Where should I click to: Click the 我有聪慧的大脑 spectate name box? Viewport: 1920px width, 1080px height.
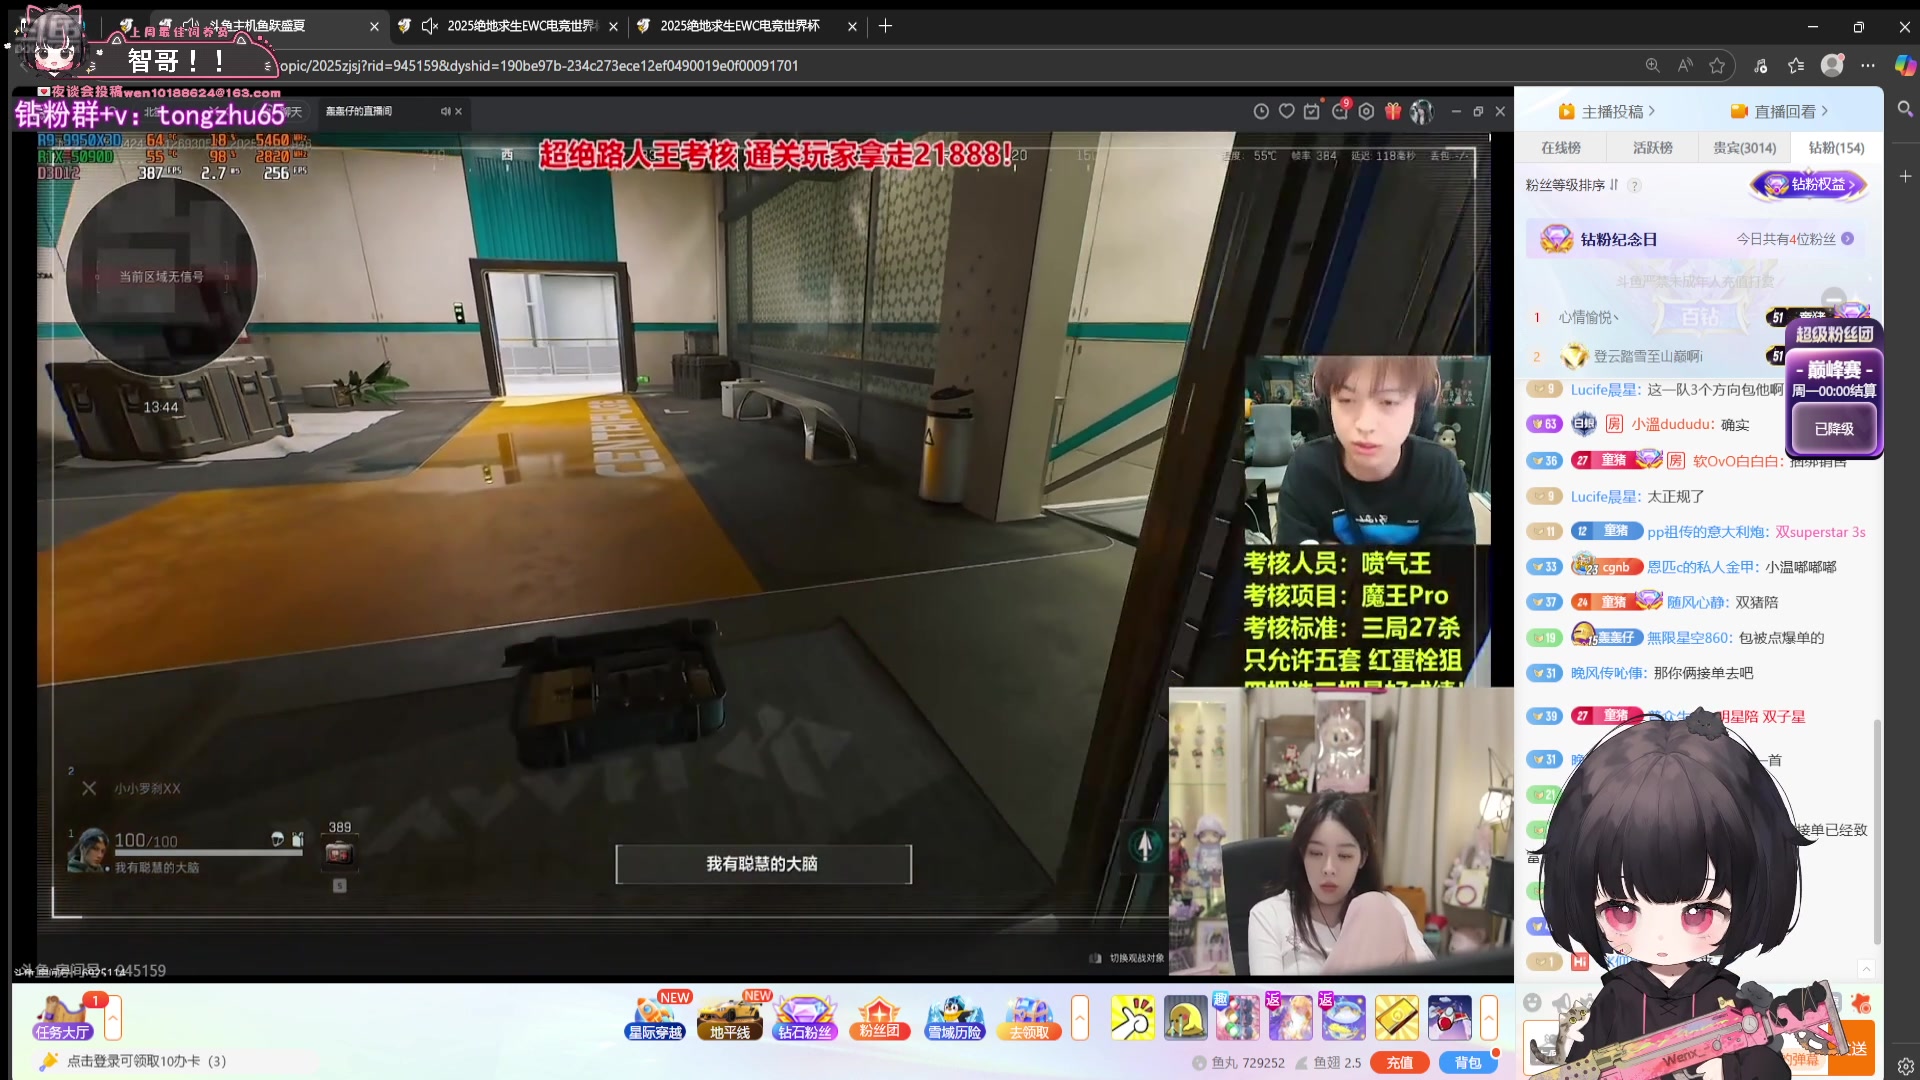(763, 864)
